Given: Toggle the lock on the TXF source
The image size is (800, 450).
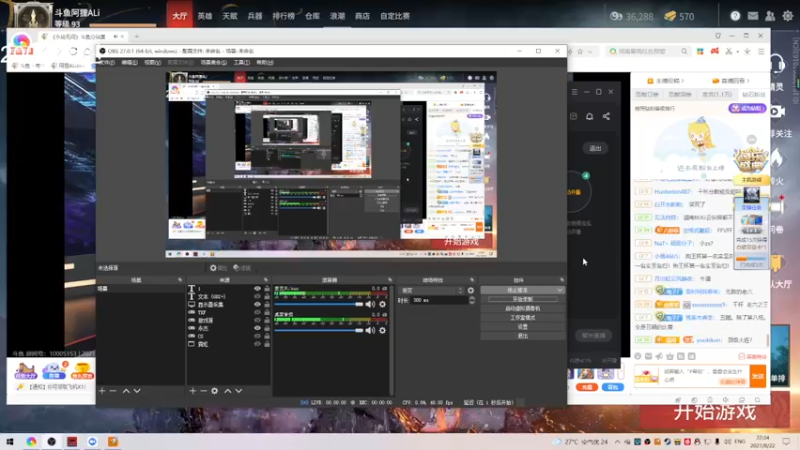Looking at the screenshot, I should (x=266, y=312).
